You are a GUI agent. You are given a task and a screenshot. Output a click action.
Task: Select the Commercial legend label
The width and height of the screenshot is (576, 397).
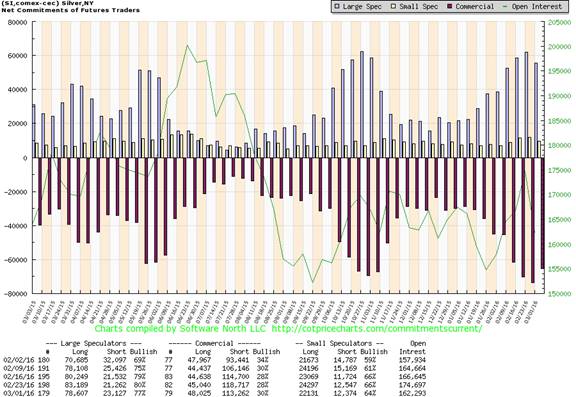475,7
